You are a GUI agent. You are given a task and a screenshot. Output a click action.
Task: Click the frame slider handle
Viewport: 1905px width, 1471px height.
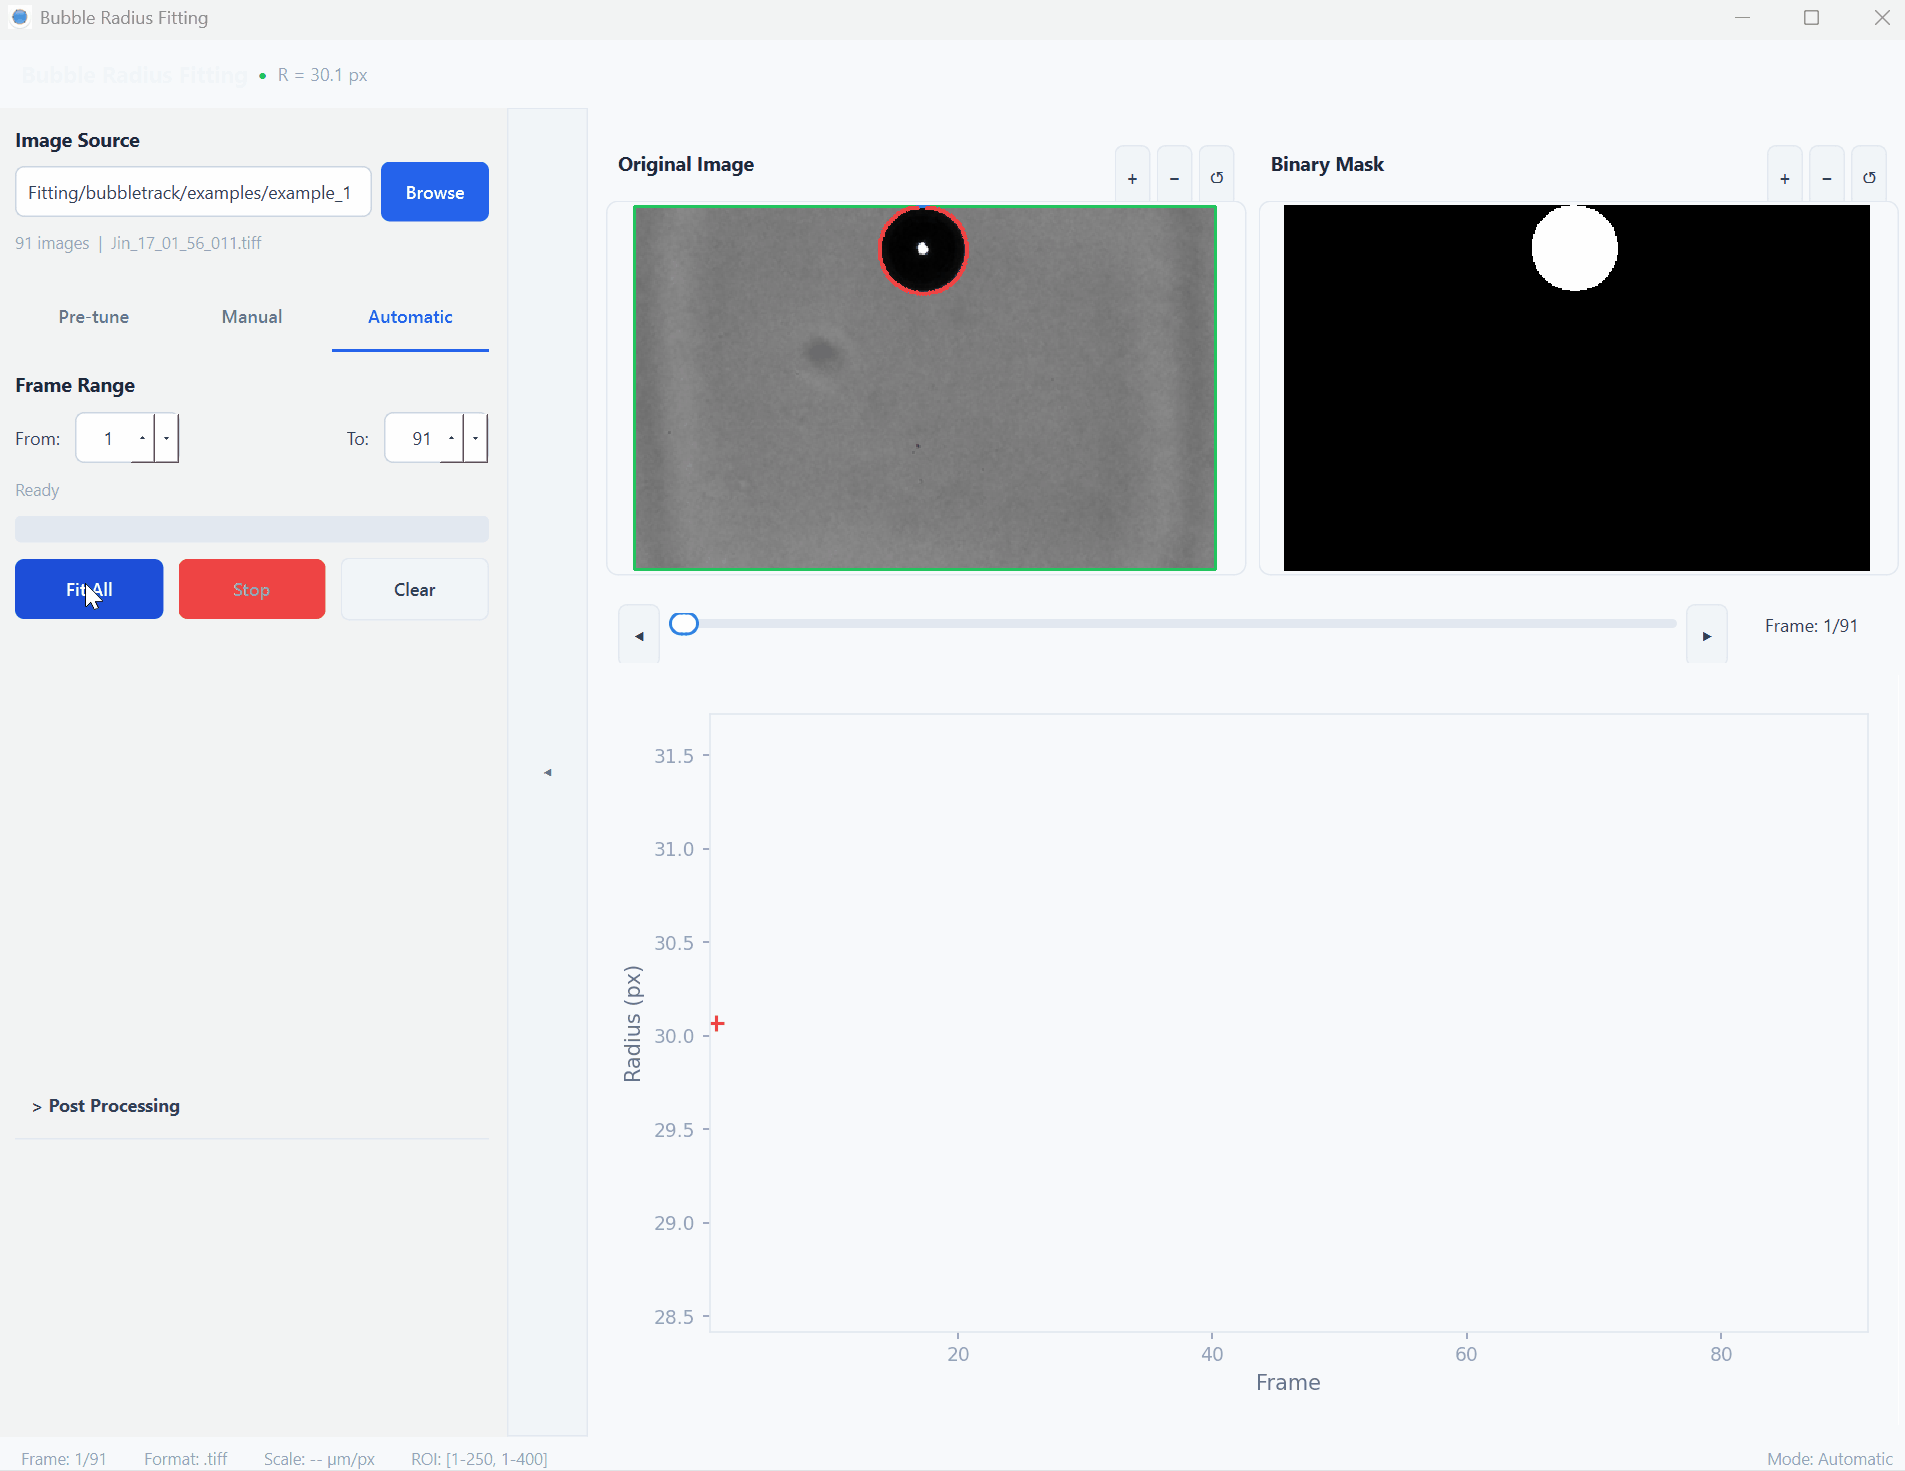[x=684, y=624]
